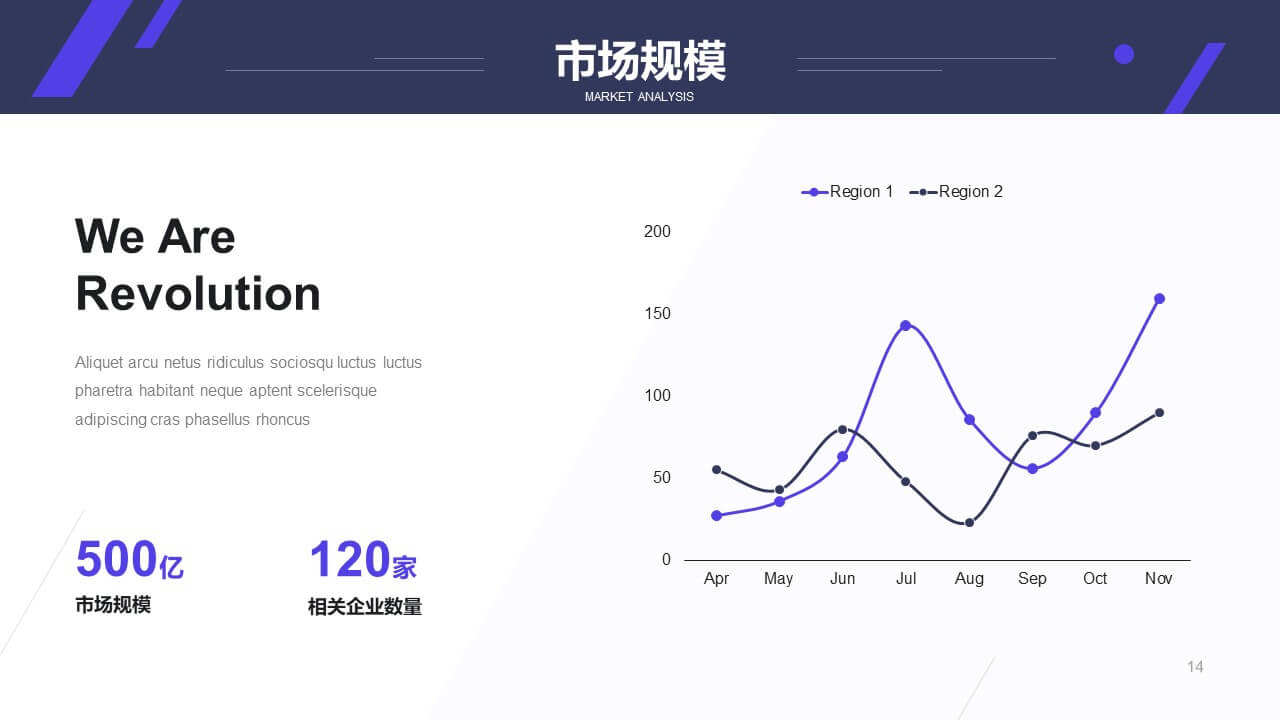Select the Jul axis label
Image resolution: width=1280 pixels, height=720 pixels.
(906, 579)
